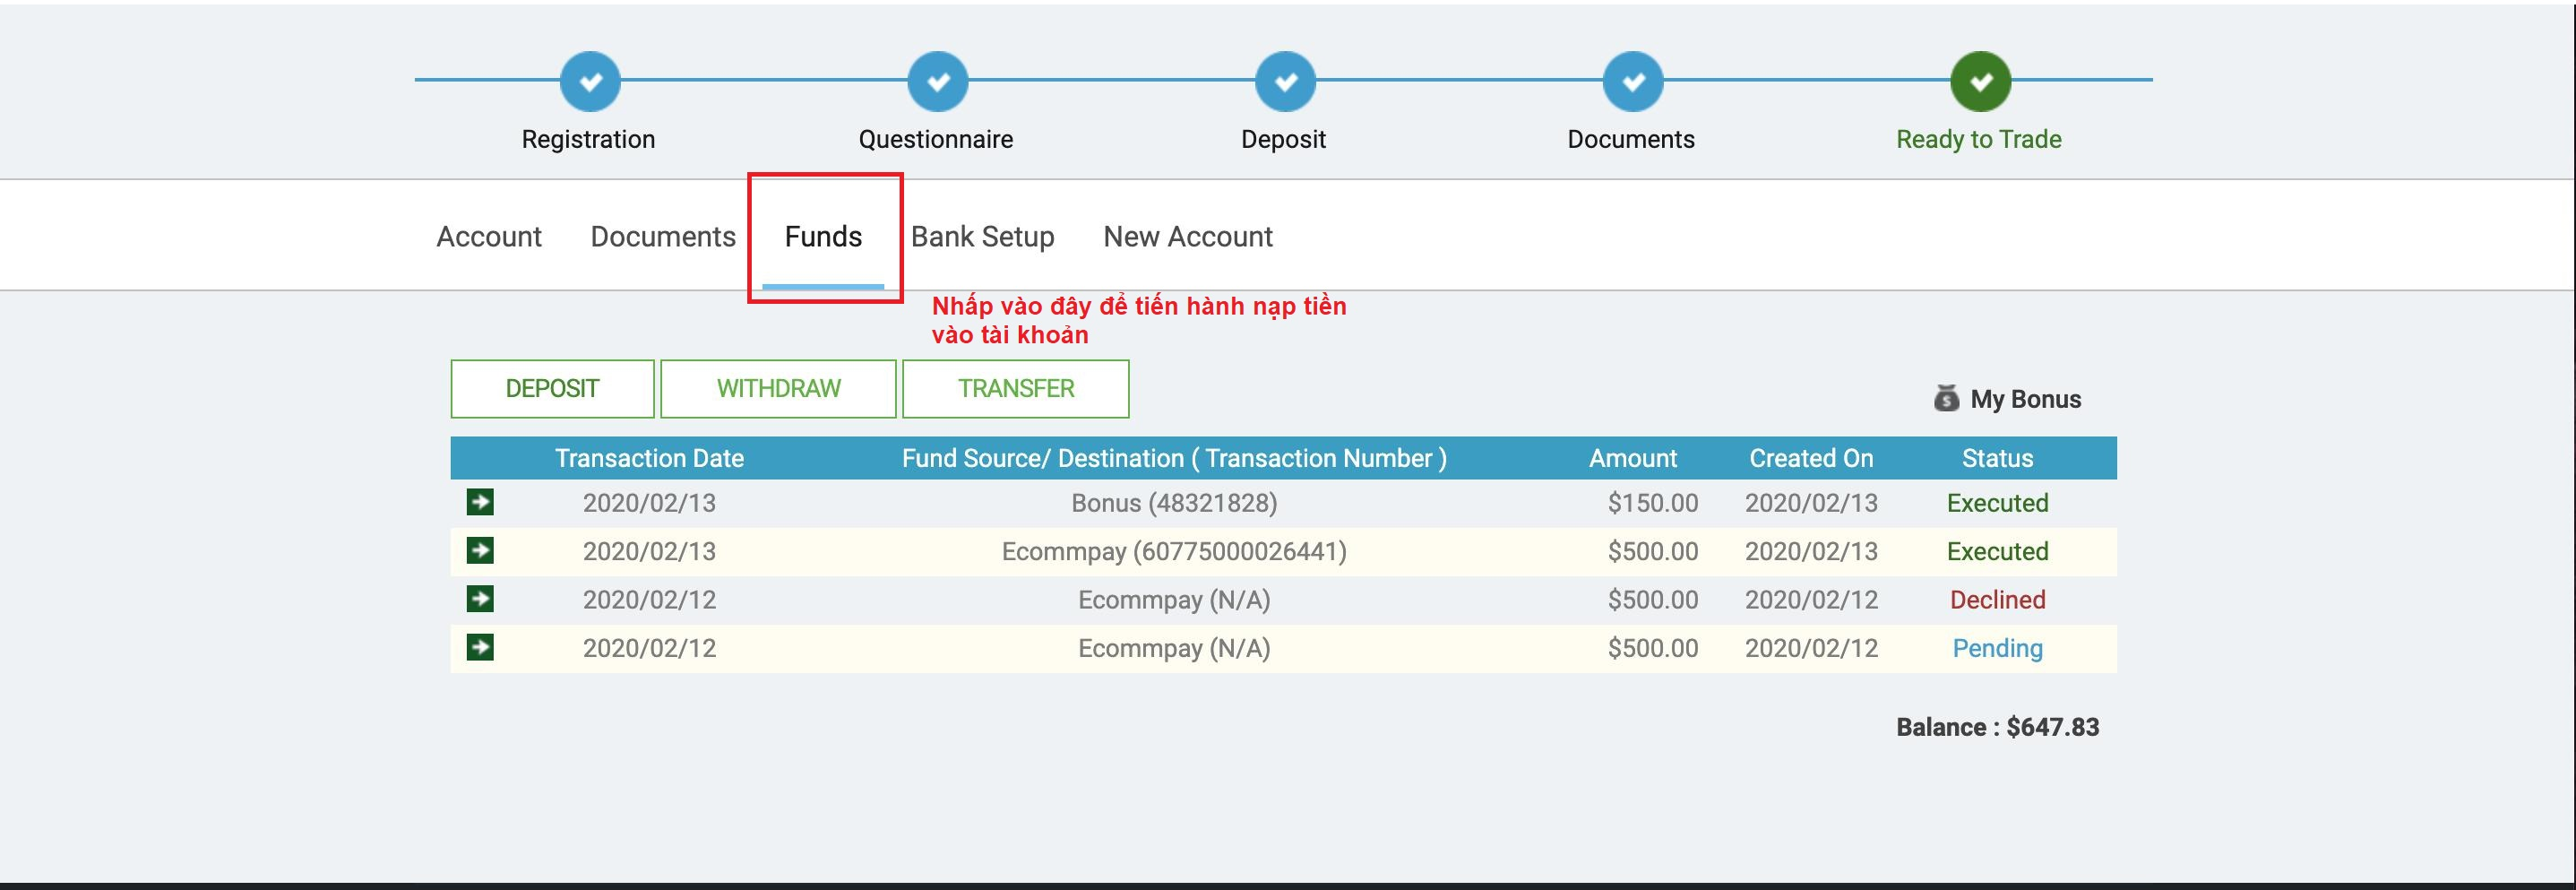
Task: Click the $500.00 amount in Declined row
Action: 1652,600
